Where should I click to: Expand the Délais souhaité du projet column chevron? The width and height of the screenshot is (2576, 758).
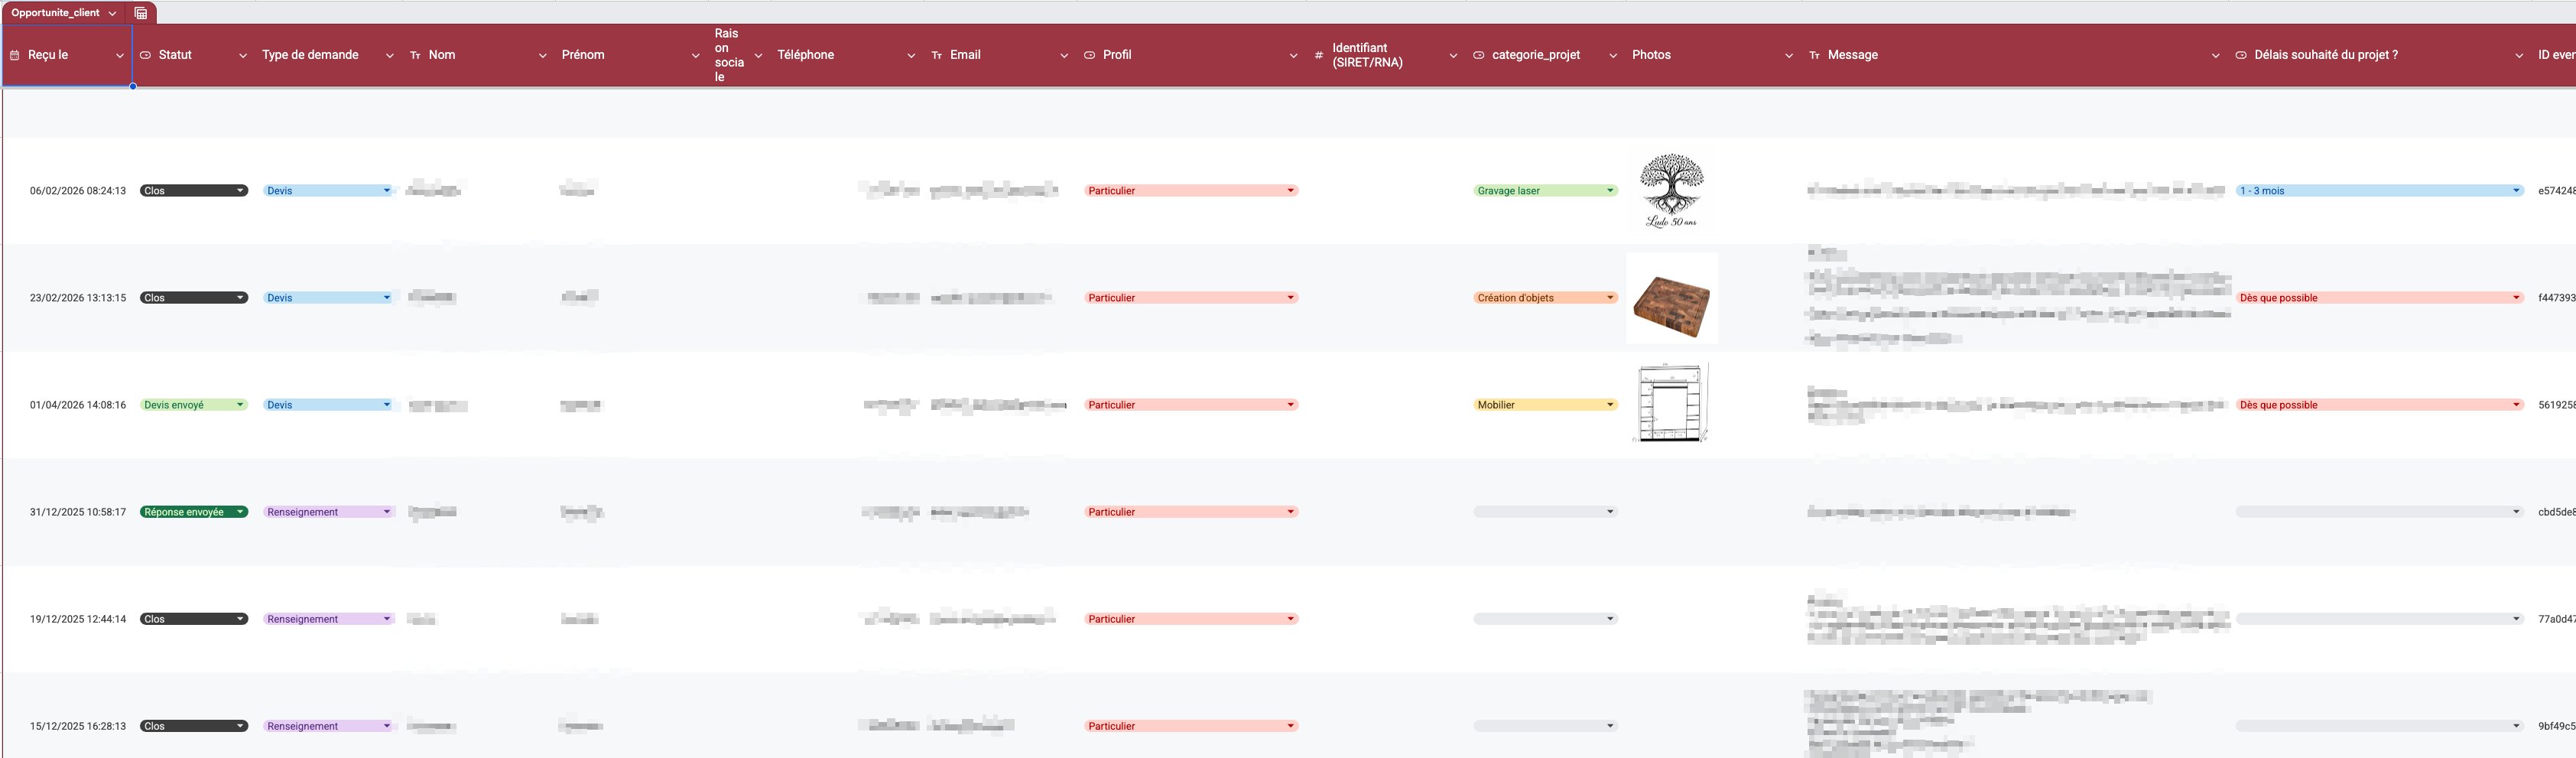pos(2519,56)
